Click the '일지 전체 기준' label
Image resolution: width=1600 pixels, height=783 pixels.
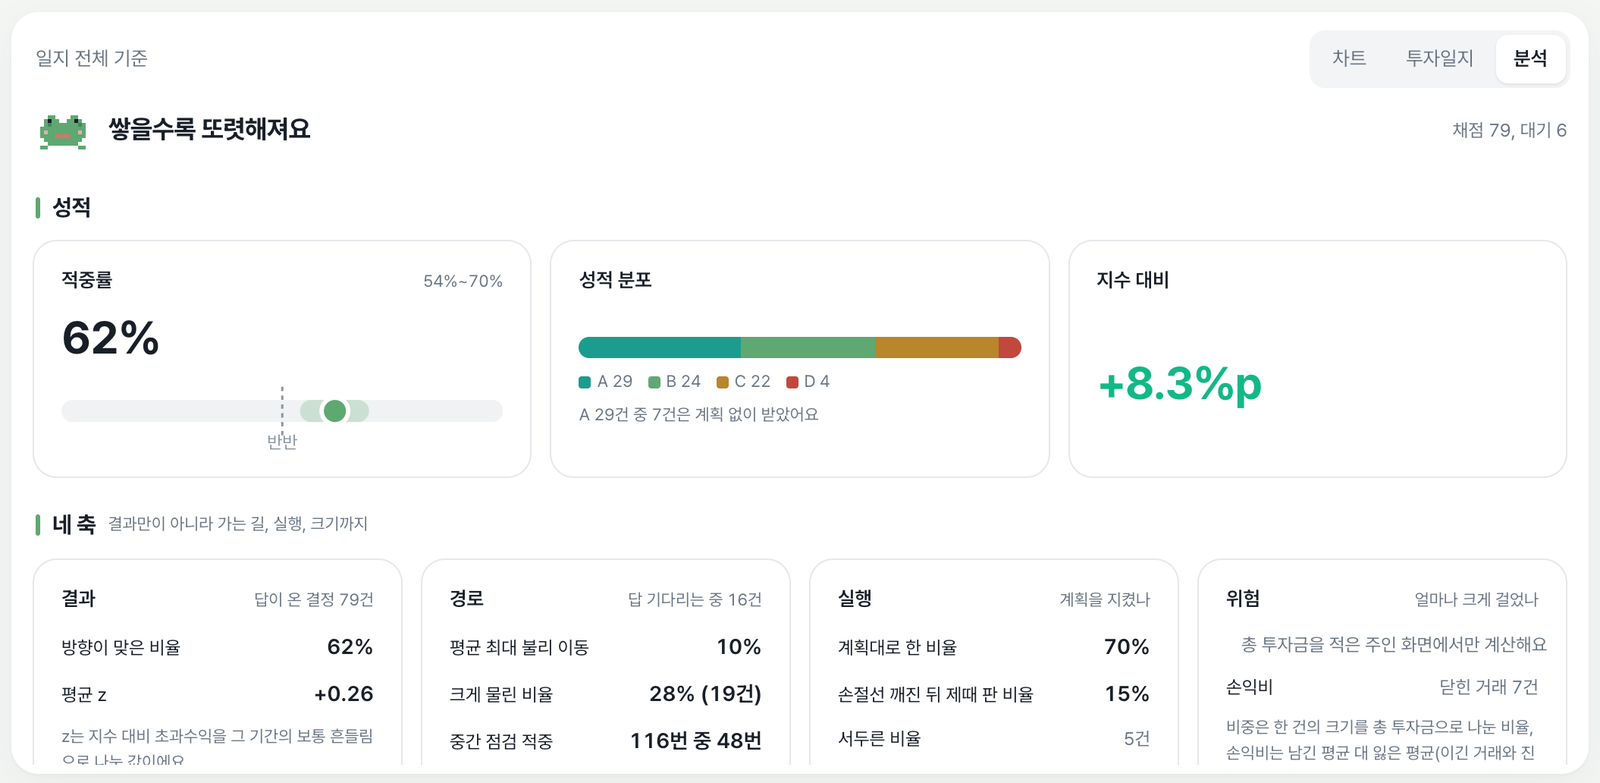point(92,59)
